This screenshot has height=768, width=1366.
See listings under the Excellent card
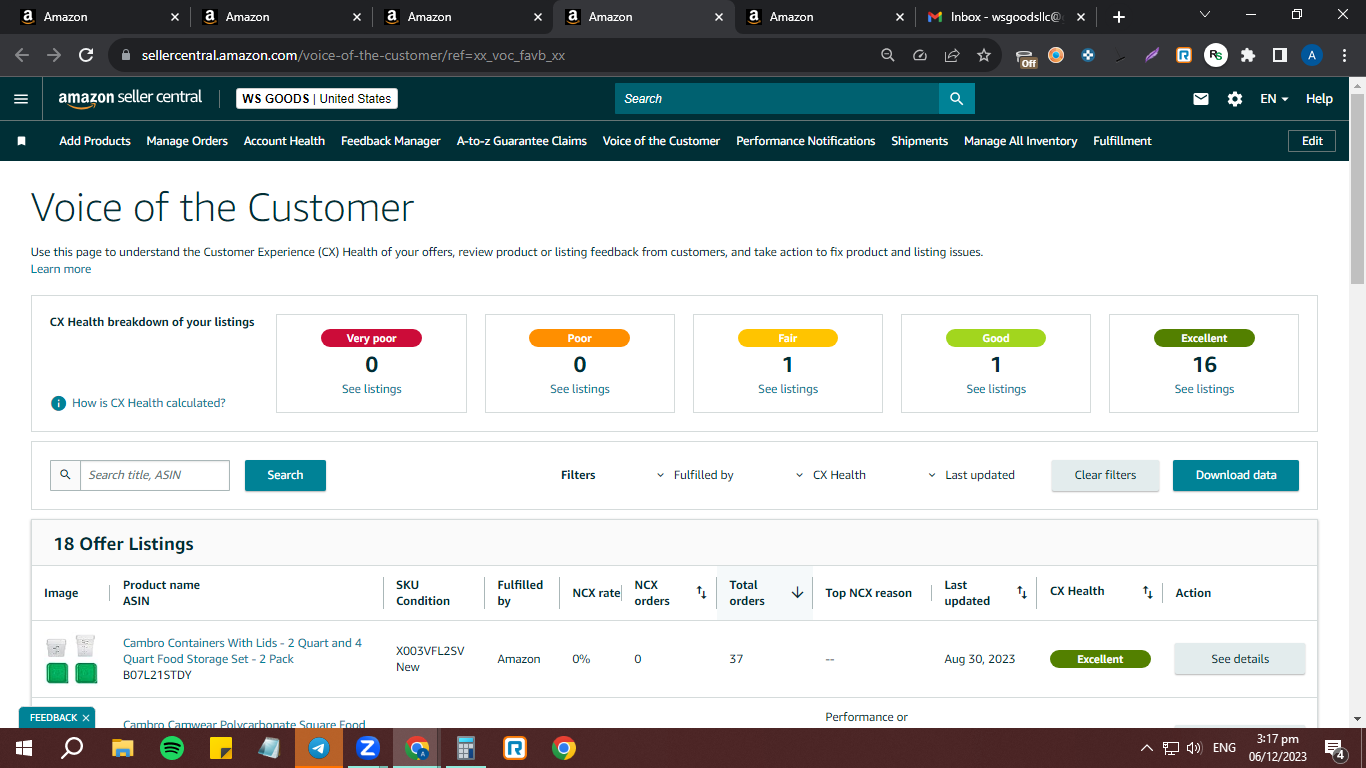click(1204, 389)
